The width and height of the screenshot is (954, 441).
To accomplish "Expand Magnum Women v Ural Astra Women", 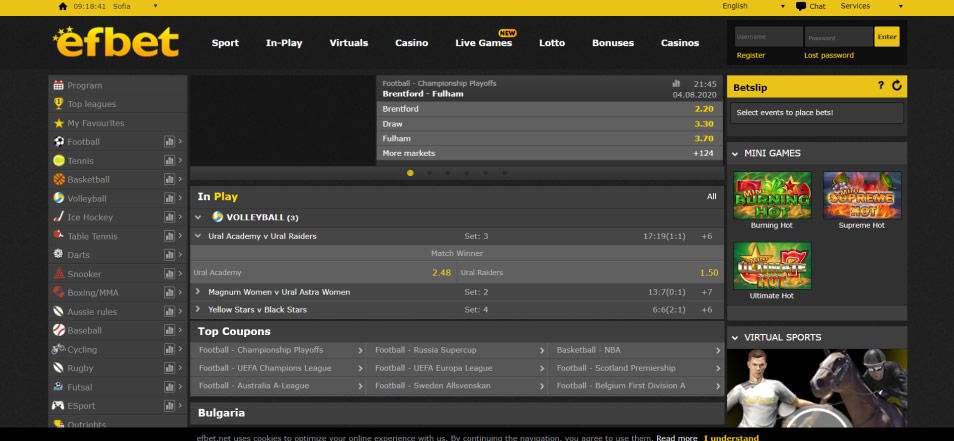I will [x=198, y=292].
